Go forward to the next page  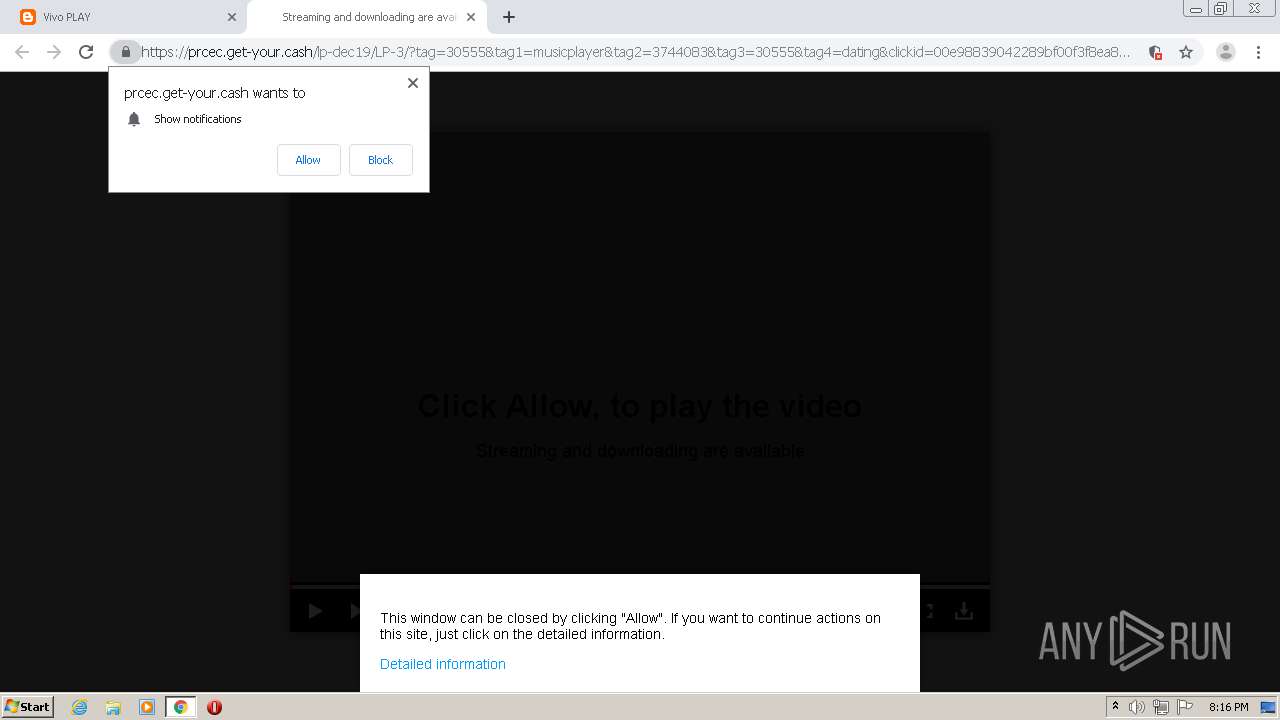pos(54,52)
